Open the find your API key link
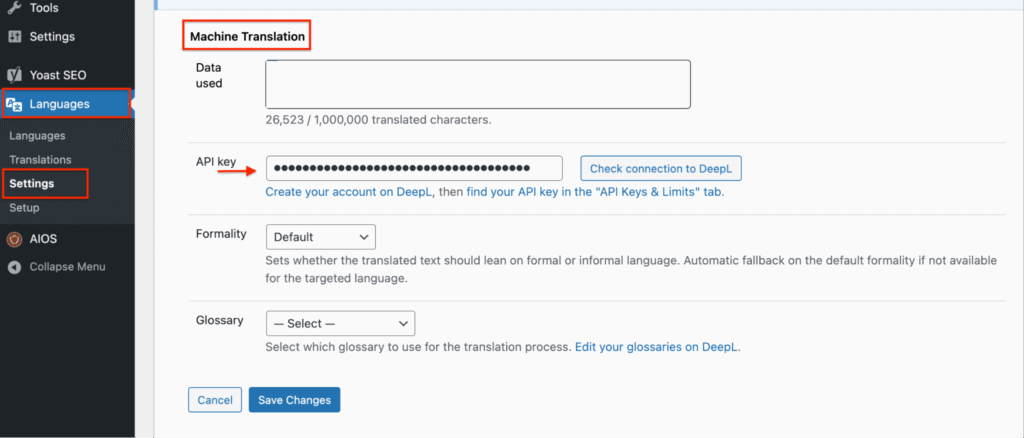 pos(595,193)
